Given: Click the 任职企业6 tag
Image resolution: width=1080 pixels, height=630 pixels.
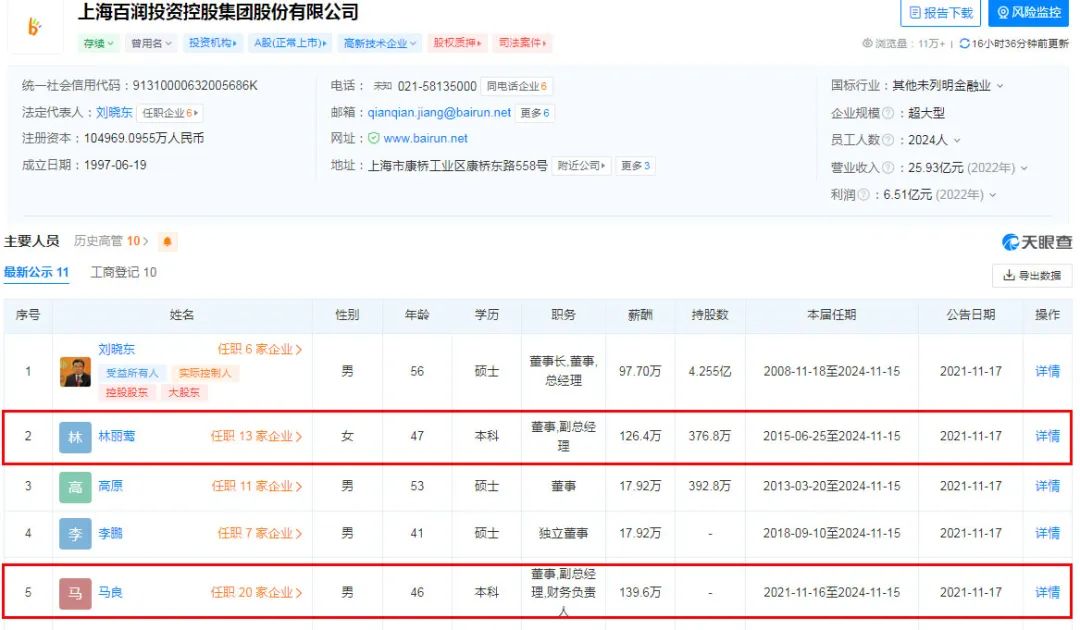Looking at the screenshot, I should [170, 113].
